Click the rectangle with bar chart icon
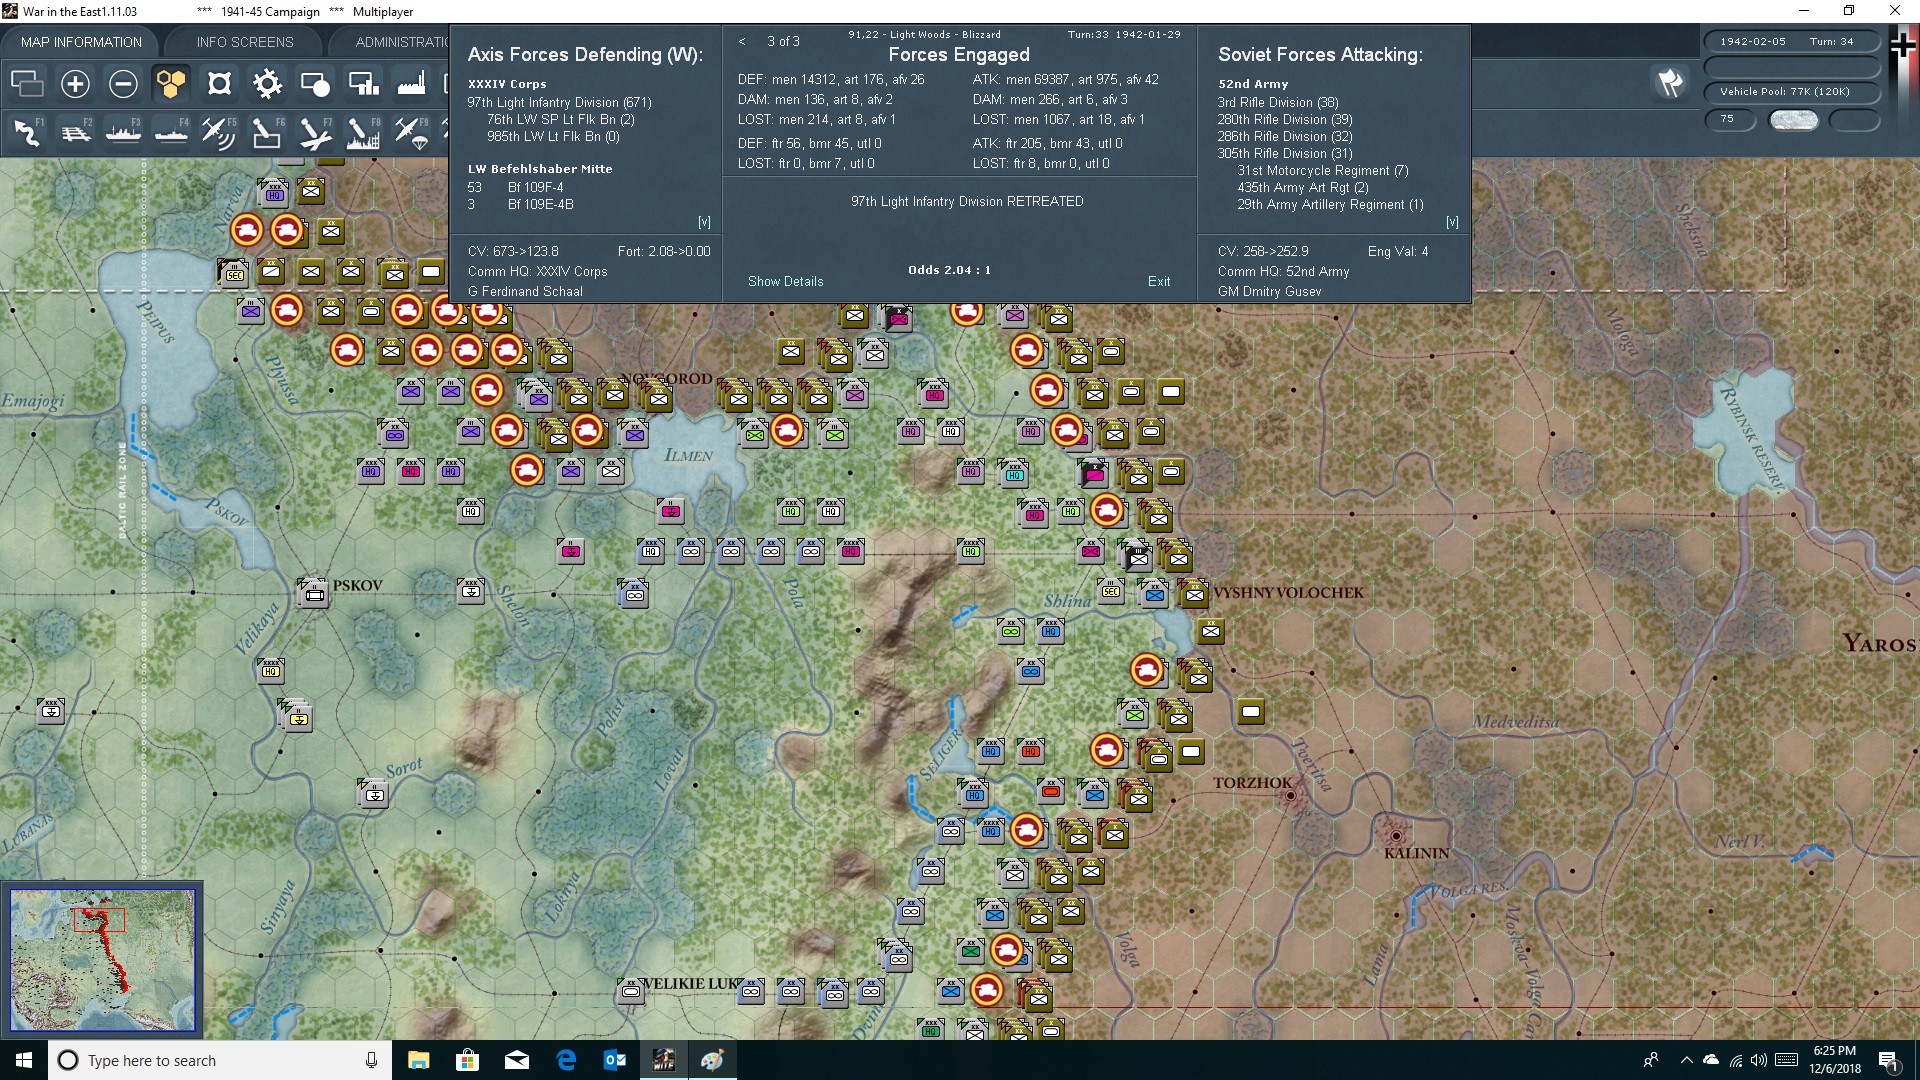1920x1080 pixels. click(x=363, y=83)
